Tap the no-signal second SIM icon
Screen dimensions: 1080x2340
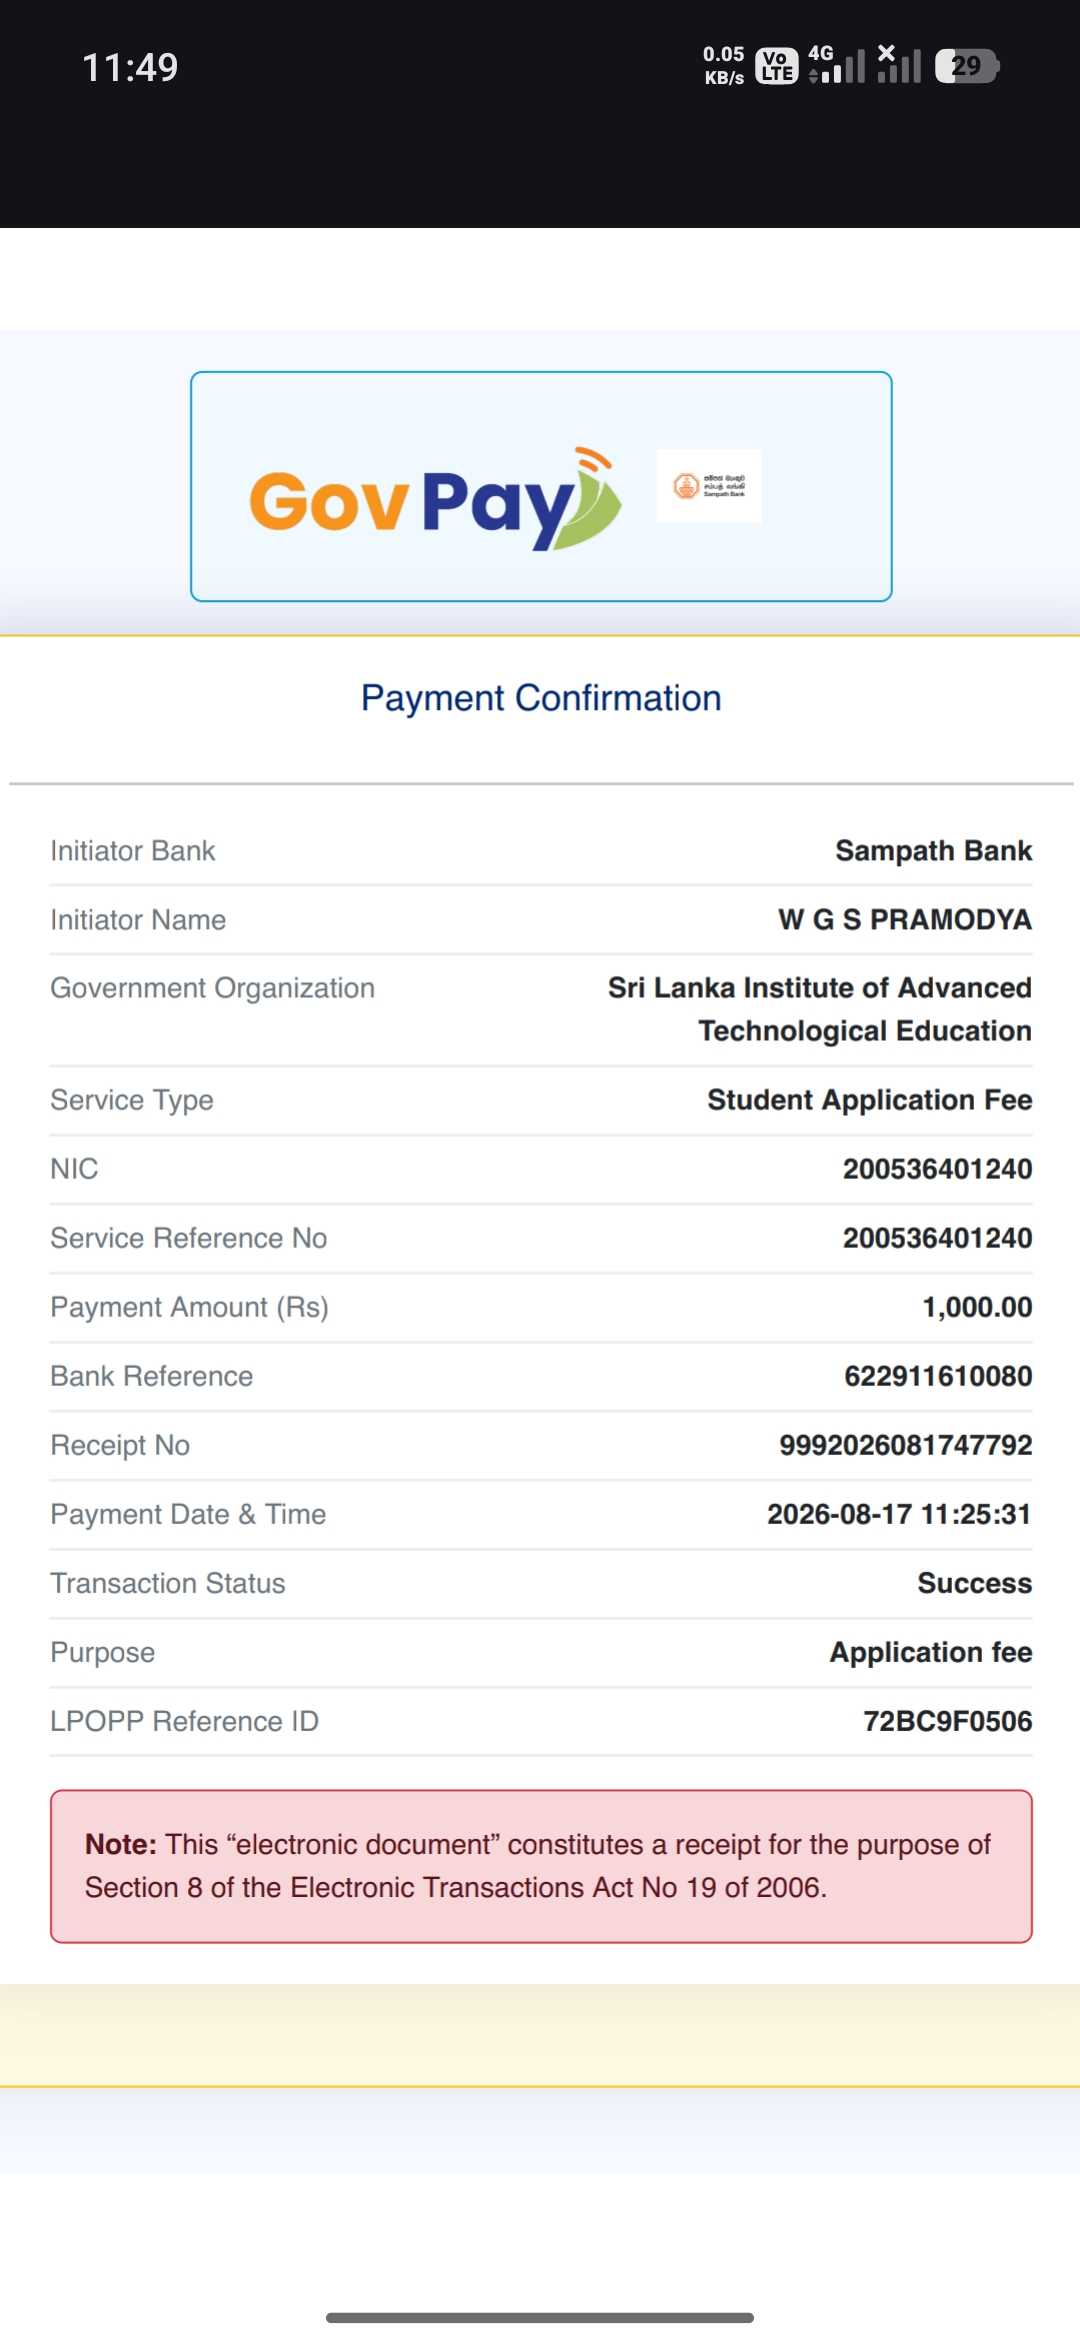(x=898, y=64)
